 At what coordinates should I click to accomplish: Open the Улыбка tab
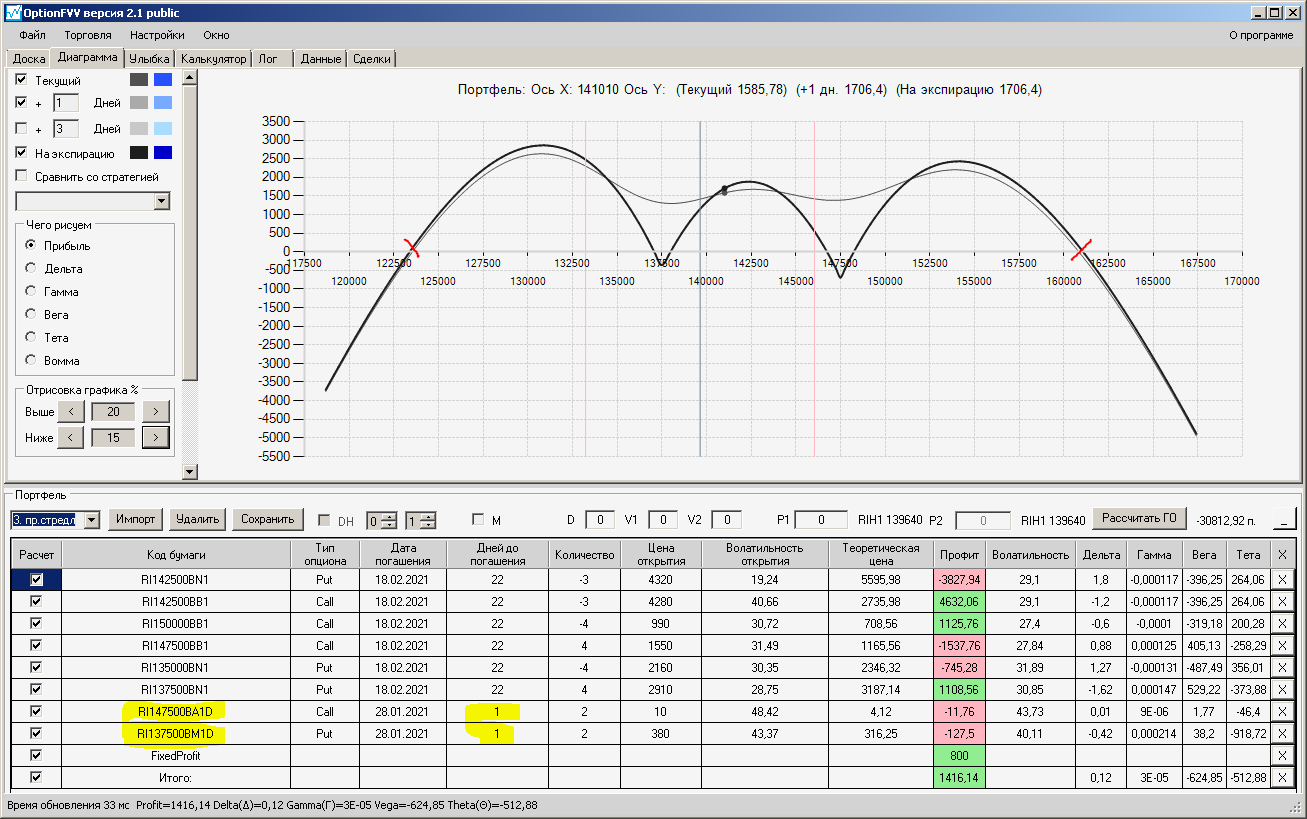pyautogui.click(x=150, y=59)
